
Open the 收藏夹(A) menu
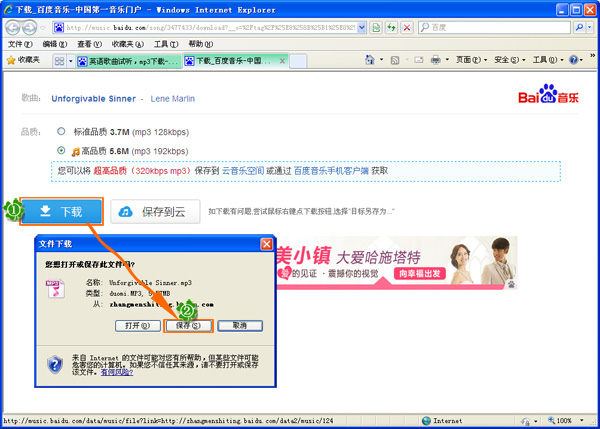pos(127,44)
